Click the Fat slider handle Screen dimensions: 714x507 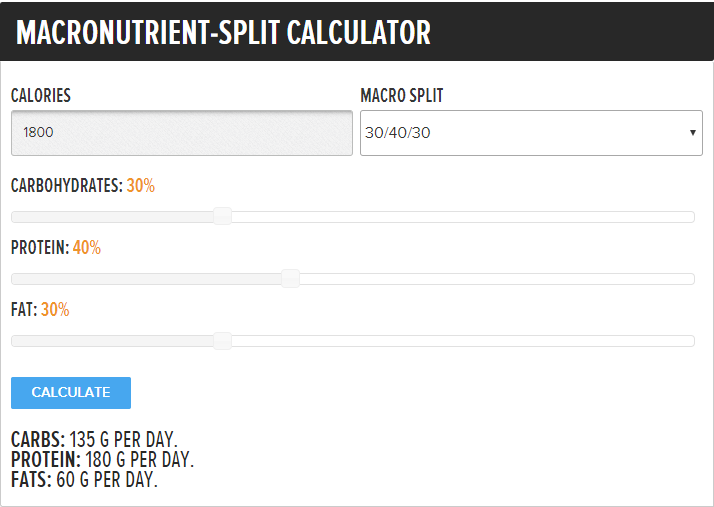223,340
